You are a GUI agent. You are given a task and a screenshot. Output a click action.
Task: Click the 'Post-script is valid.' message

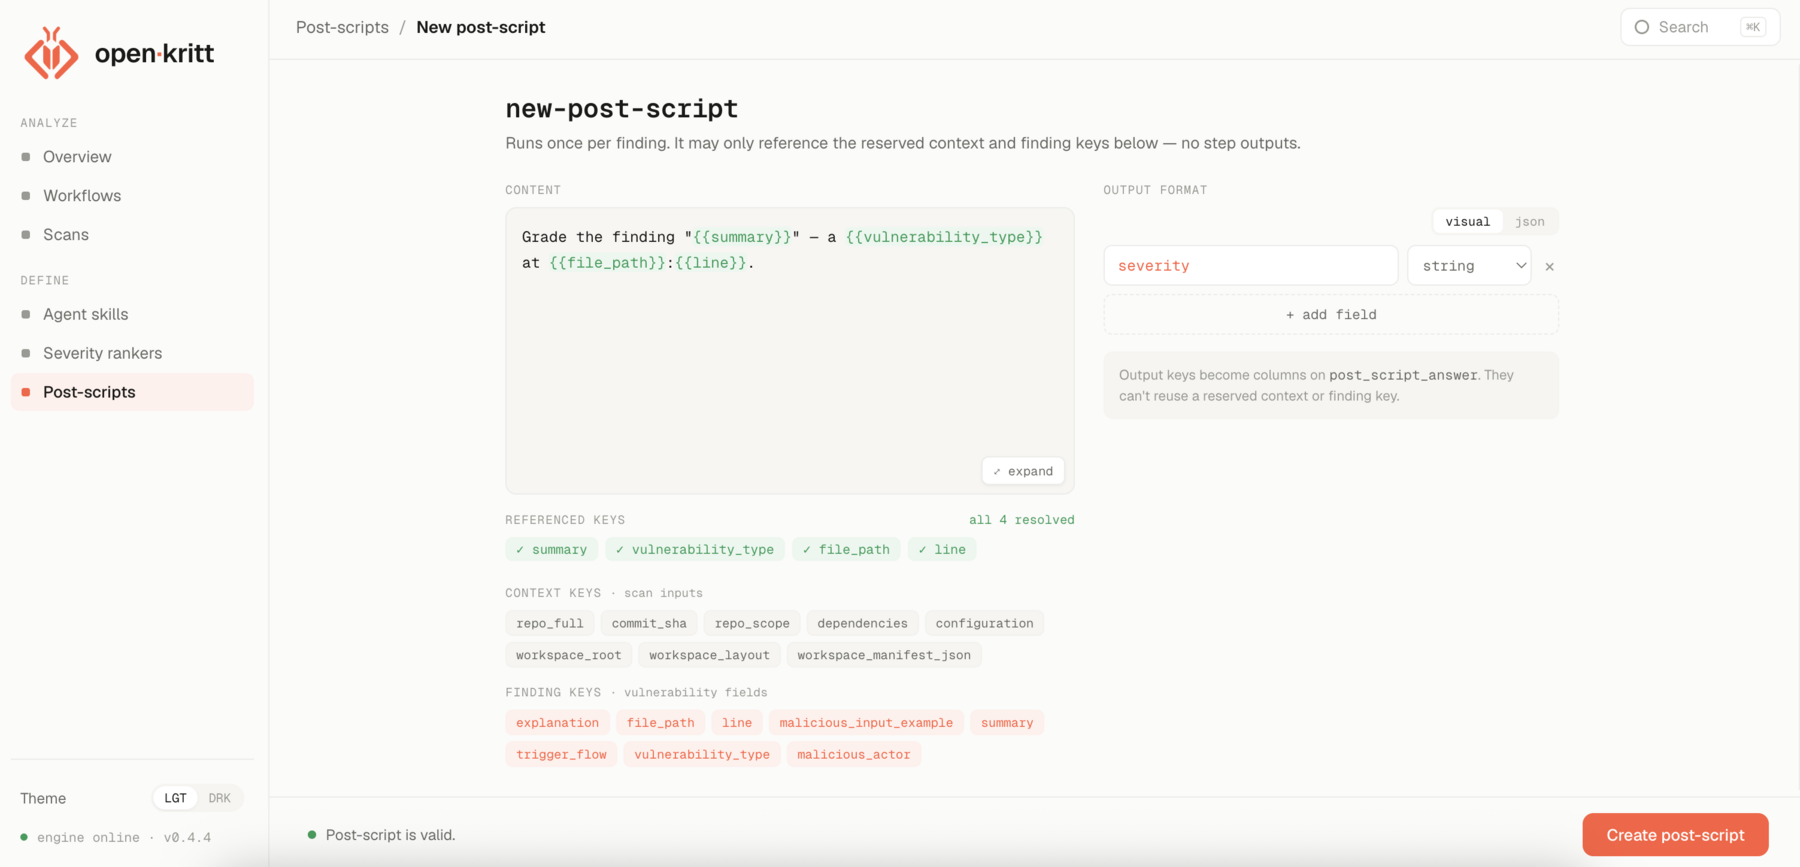coord(390,835)
